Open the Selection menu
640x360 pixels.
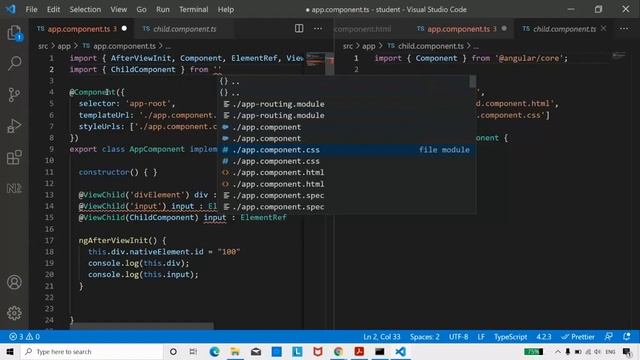click(x=85, y=9)
